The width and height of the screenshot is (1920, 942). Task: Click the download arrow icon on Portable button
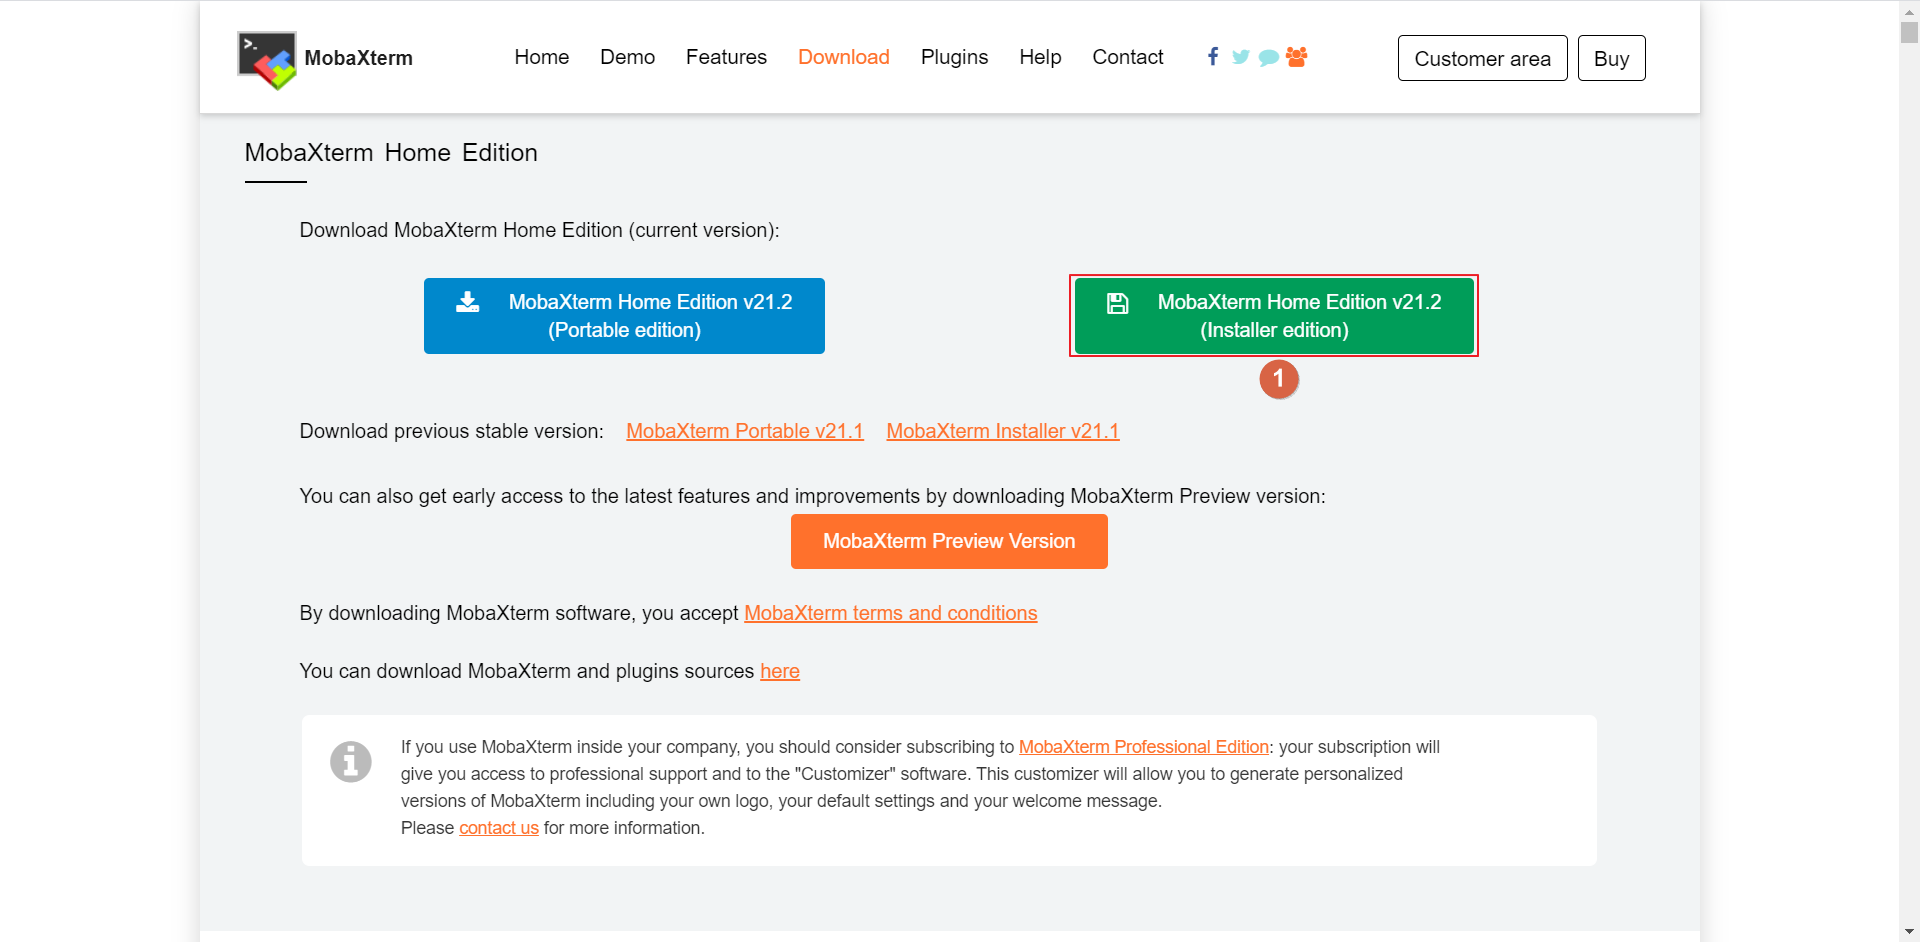(468, 302)
